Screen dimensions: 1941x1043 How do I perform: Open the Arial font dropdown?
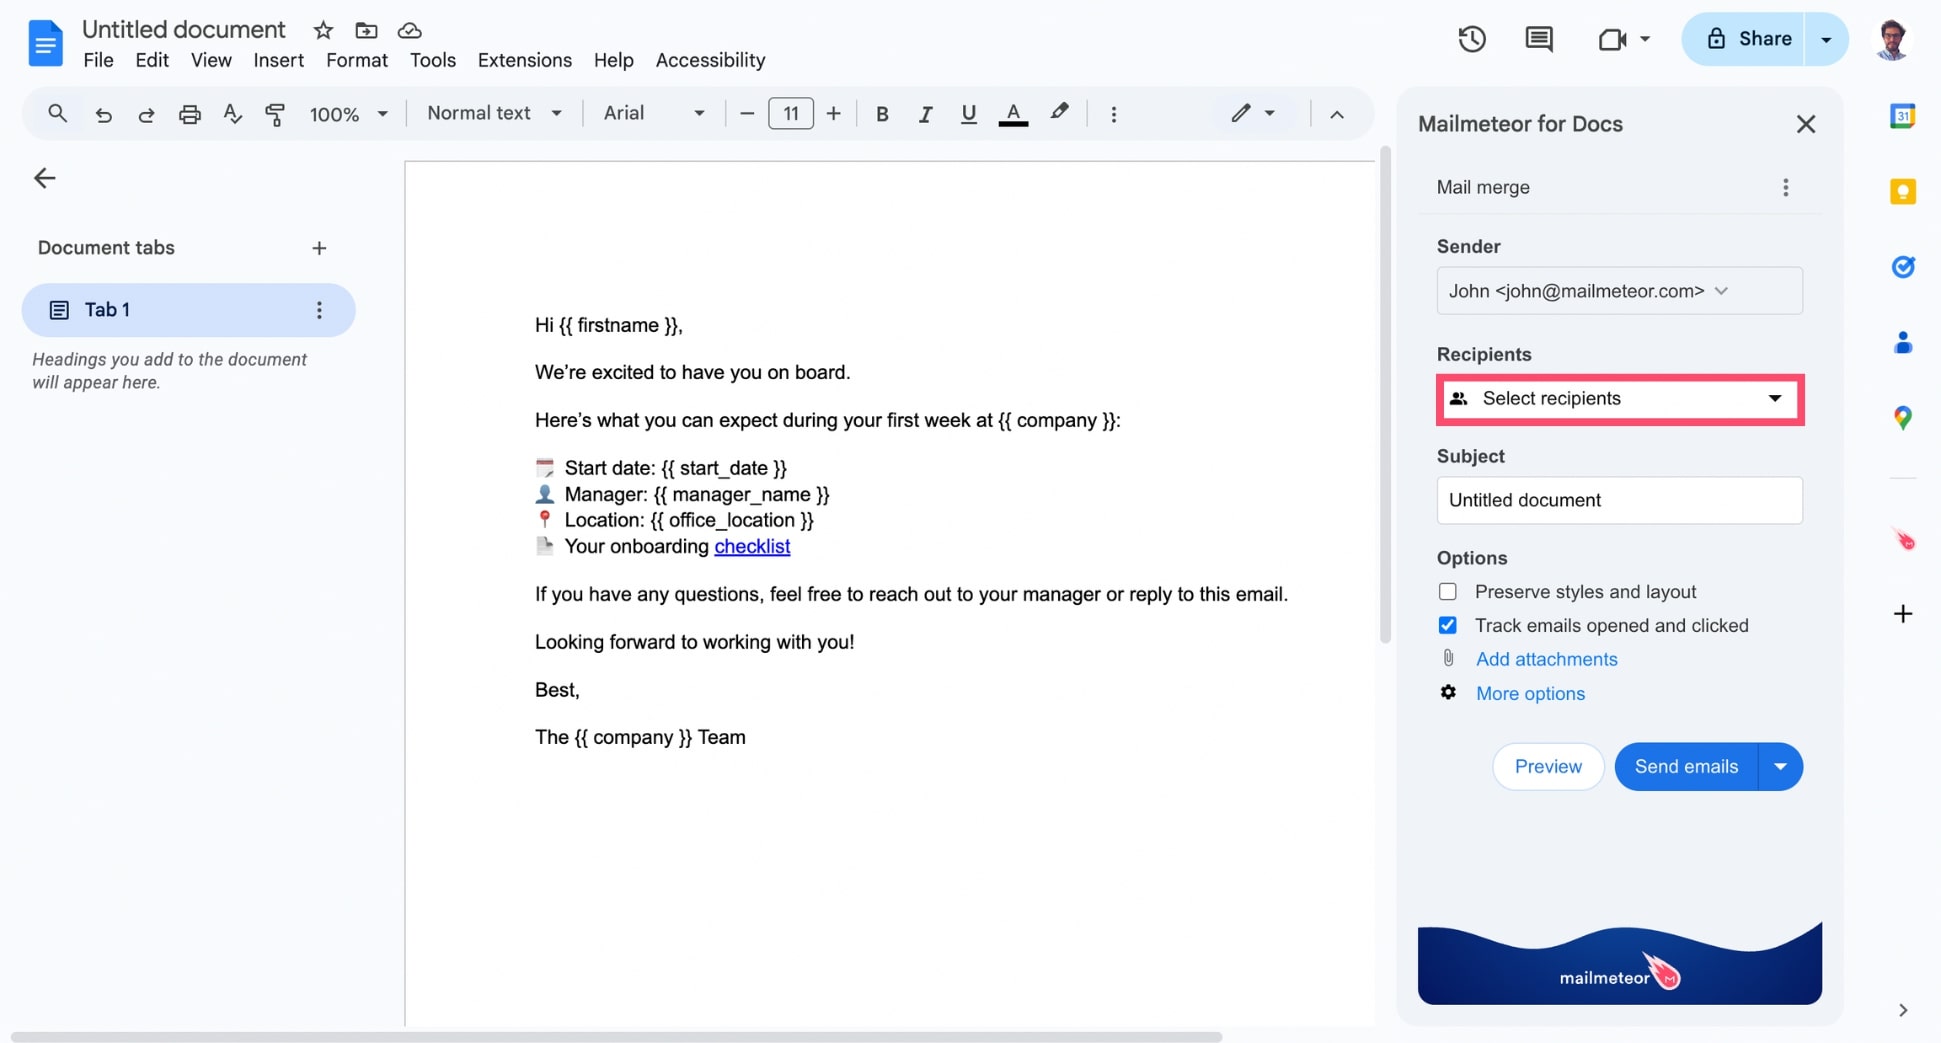(699, 113)
